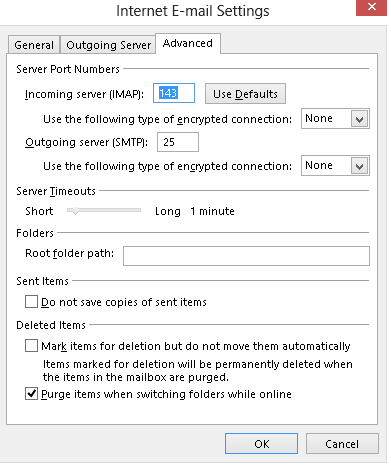Click the Incoming server (IMAP) port field

(174, 93)
